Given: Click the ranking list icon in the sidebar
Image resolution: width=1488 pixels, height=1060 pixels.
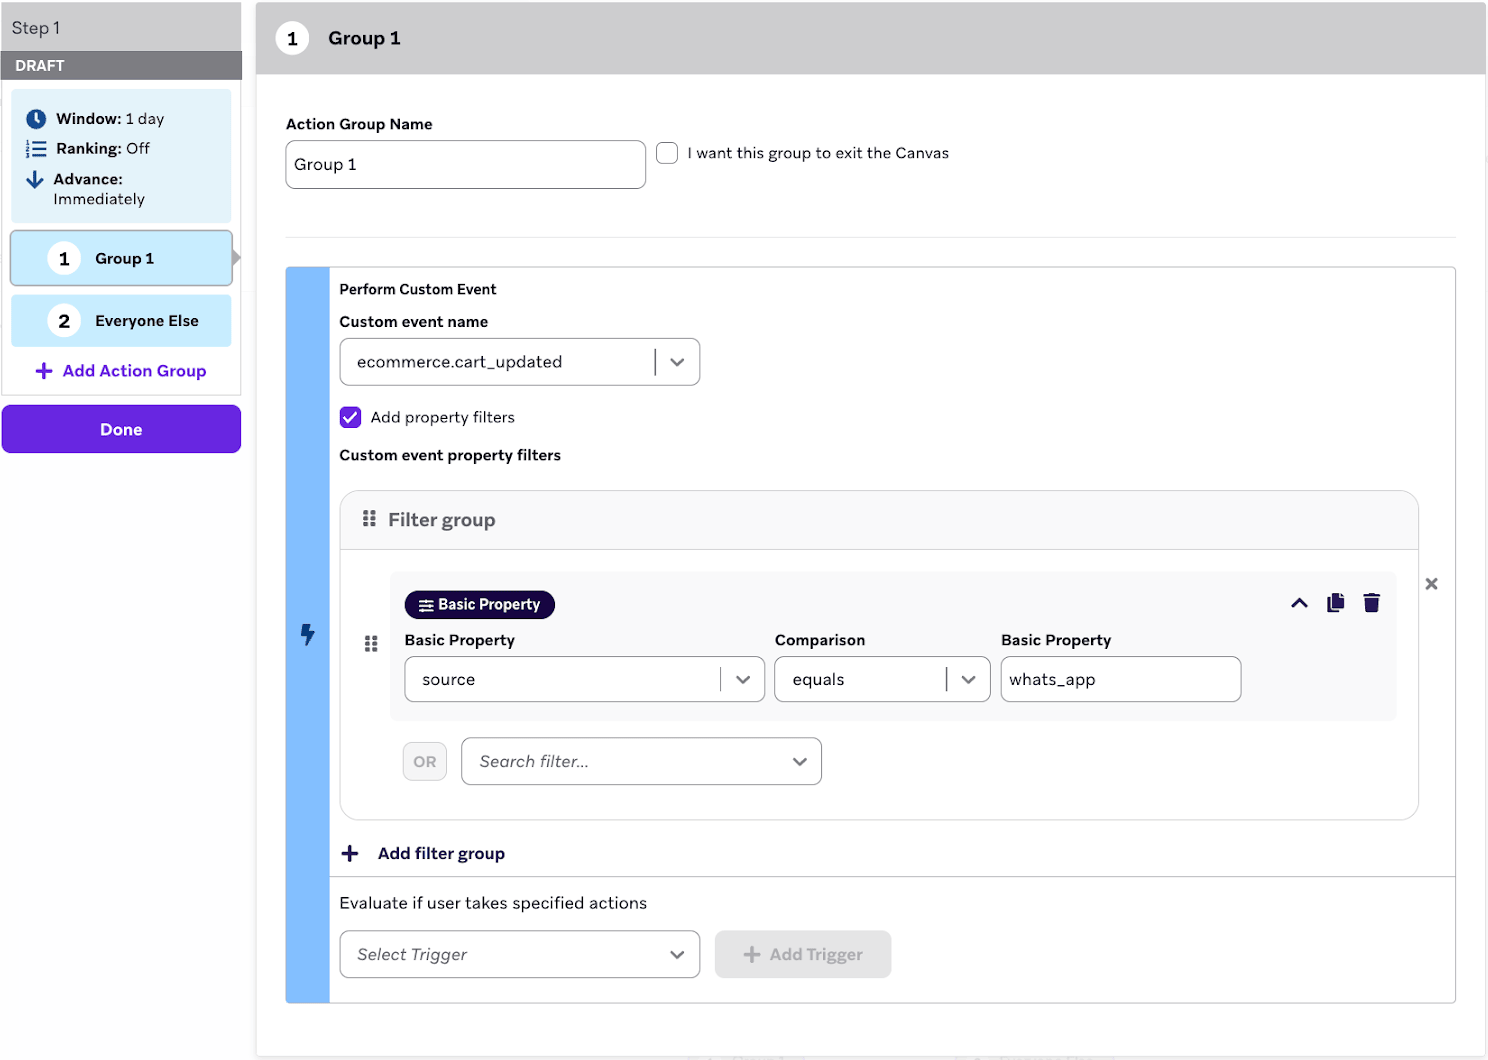Looking at the screenshot, I should (35, 148).
